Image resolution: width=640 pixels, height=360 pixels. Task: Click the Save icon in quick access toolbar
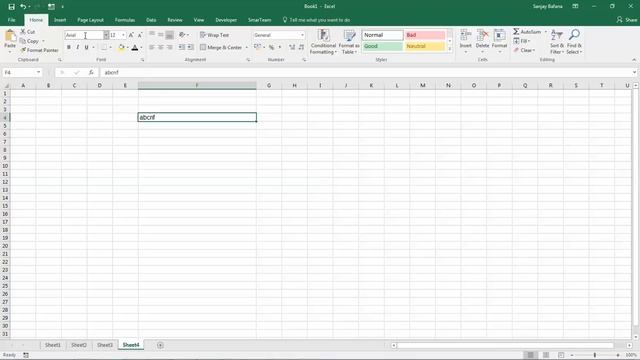11,7
